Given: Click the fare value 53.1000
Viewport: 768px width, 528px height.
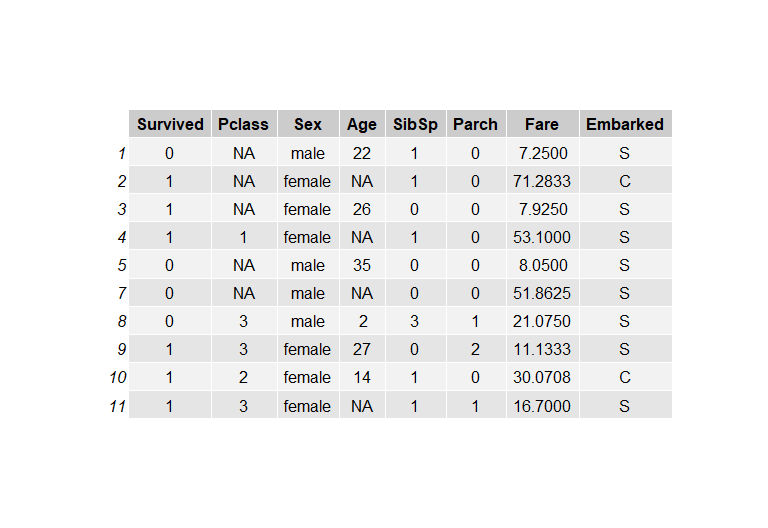Looking at the screenshot, I should click(x=542, y=237).
